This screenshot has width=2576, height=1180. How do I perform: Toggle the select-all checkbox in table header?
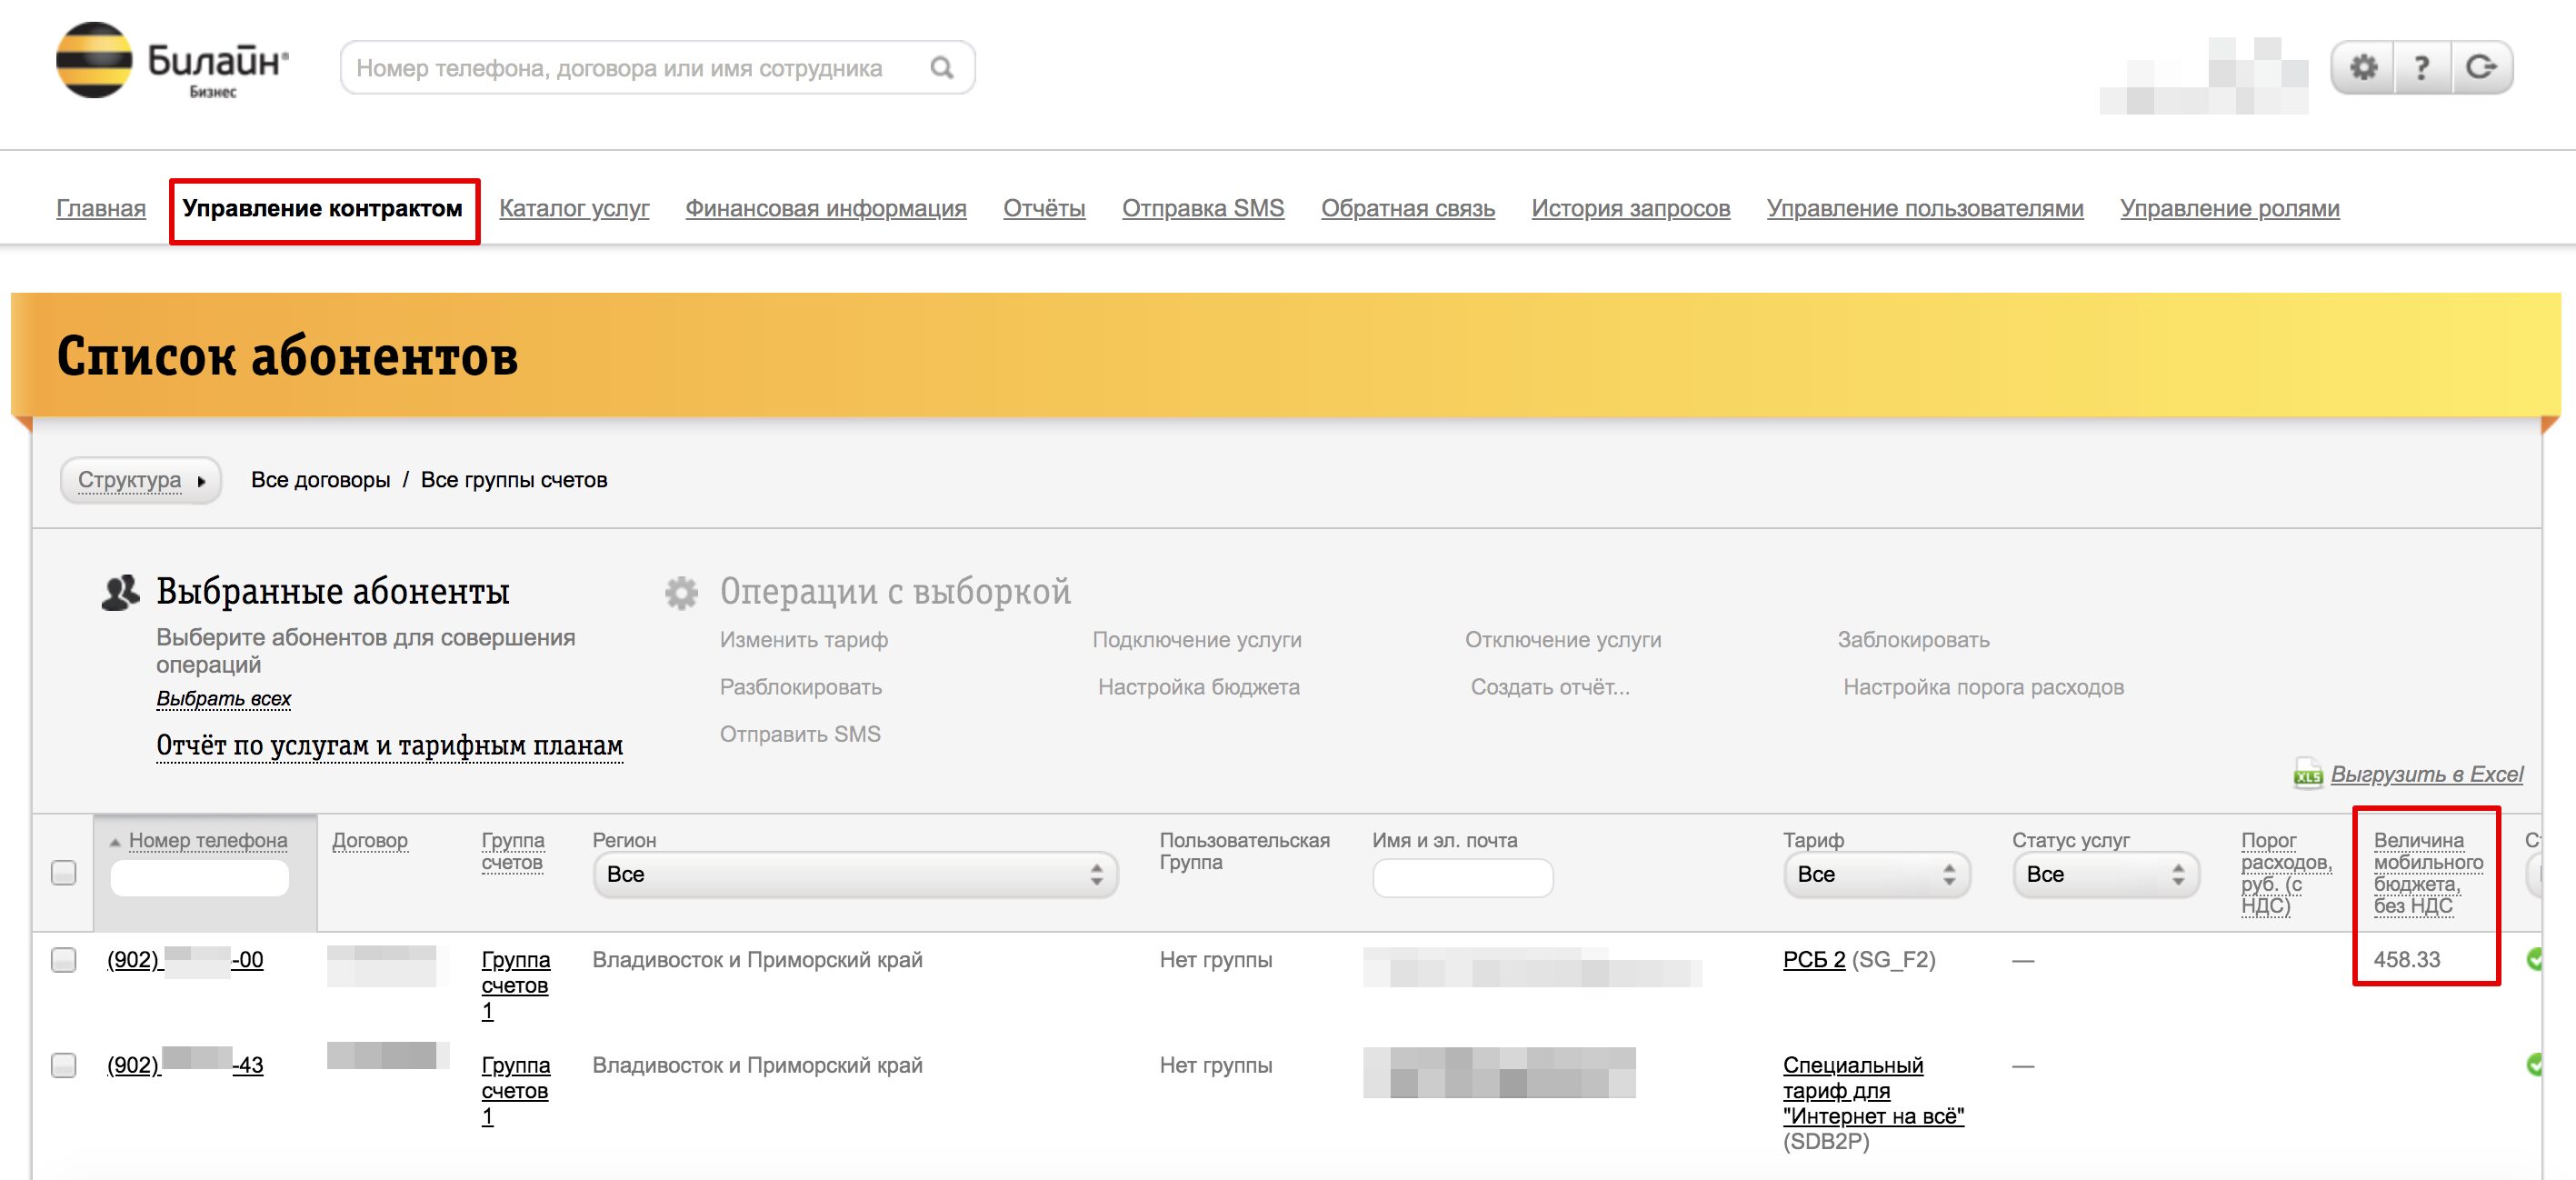[x=63, y=872]
